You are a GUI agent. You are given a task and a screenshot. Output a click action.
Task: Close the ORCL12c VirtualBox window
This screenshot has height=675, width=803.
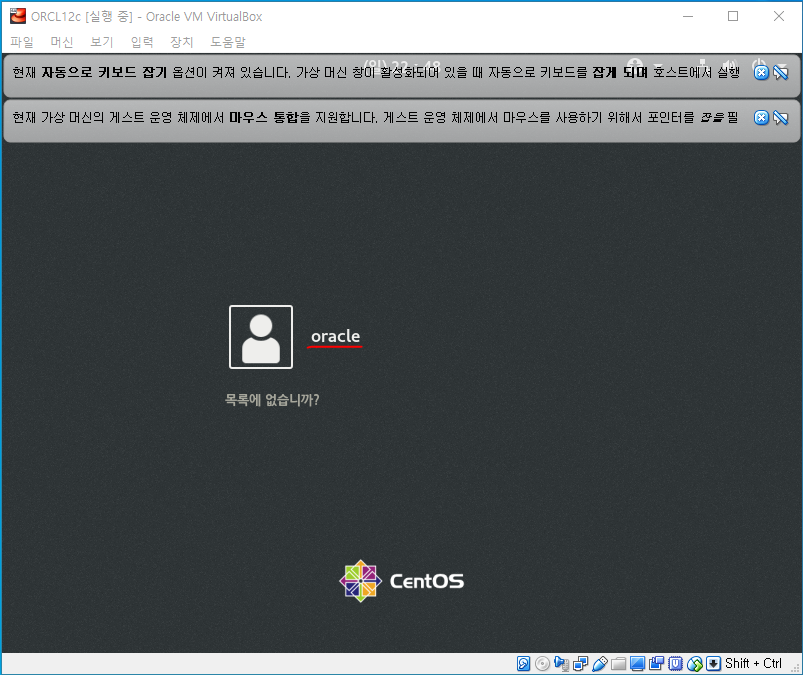(x=778, y=16)
